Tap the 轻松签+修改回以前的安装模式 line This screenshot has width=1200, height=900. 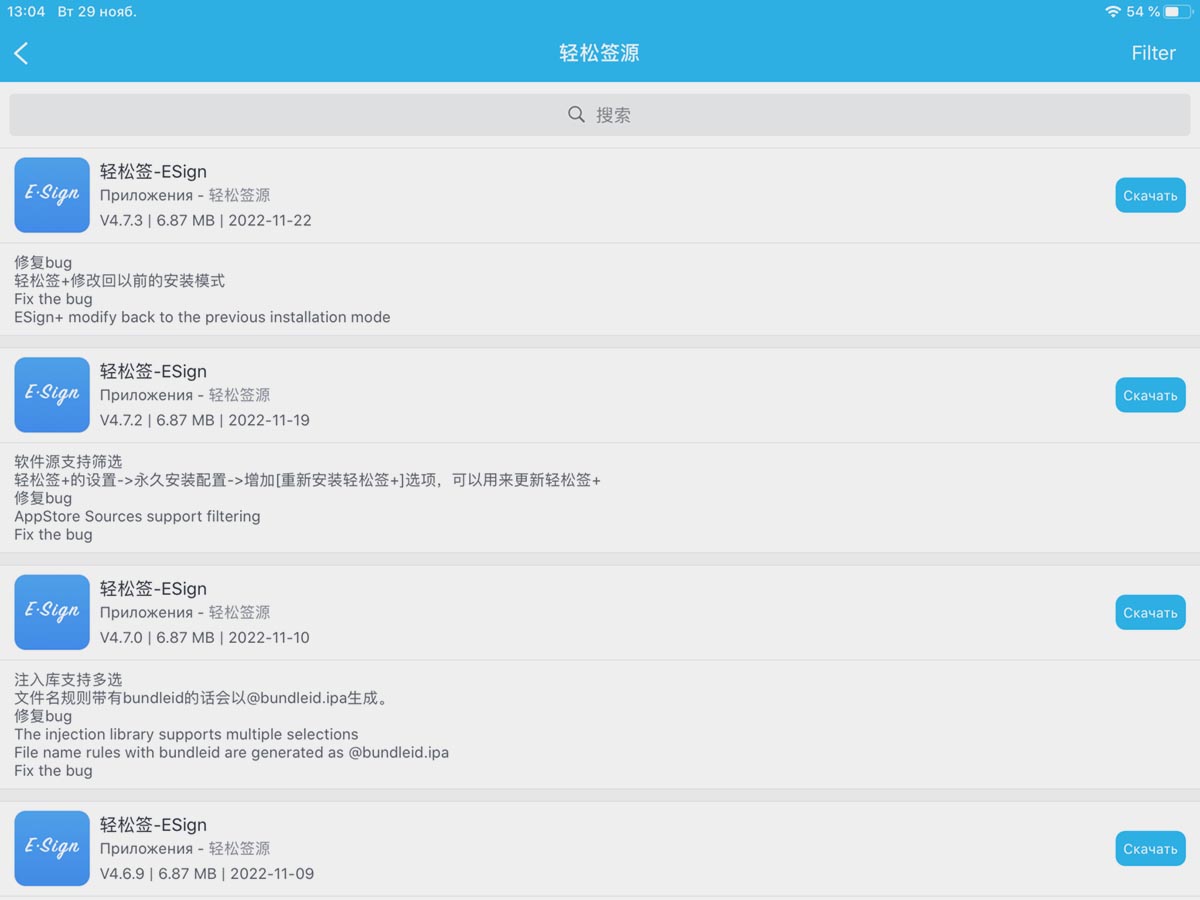point(119,281)
